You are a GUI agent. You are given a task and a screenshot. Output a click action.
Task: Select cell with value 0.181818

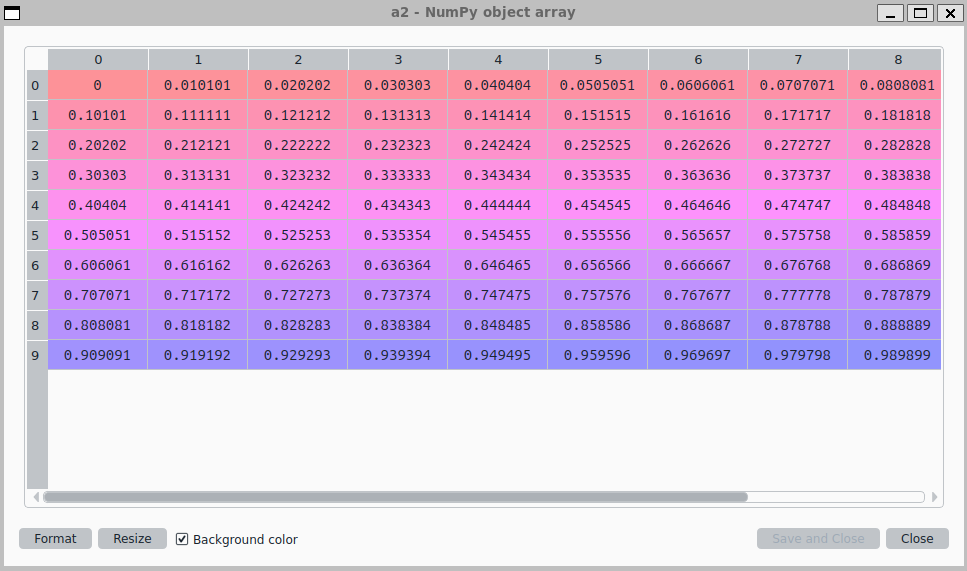point(895,115)
